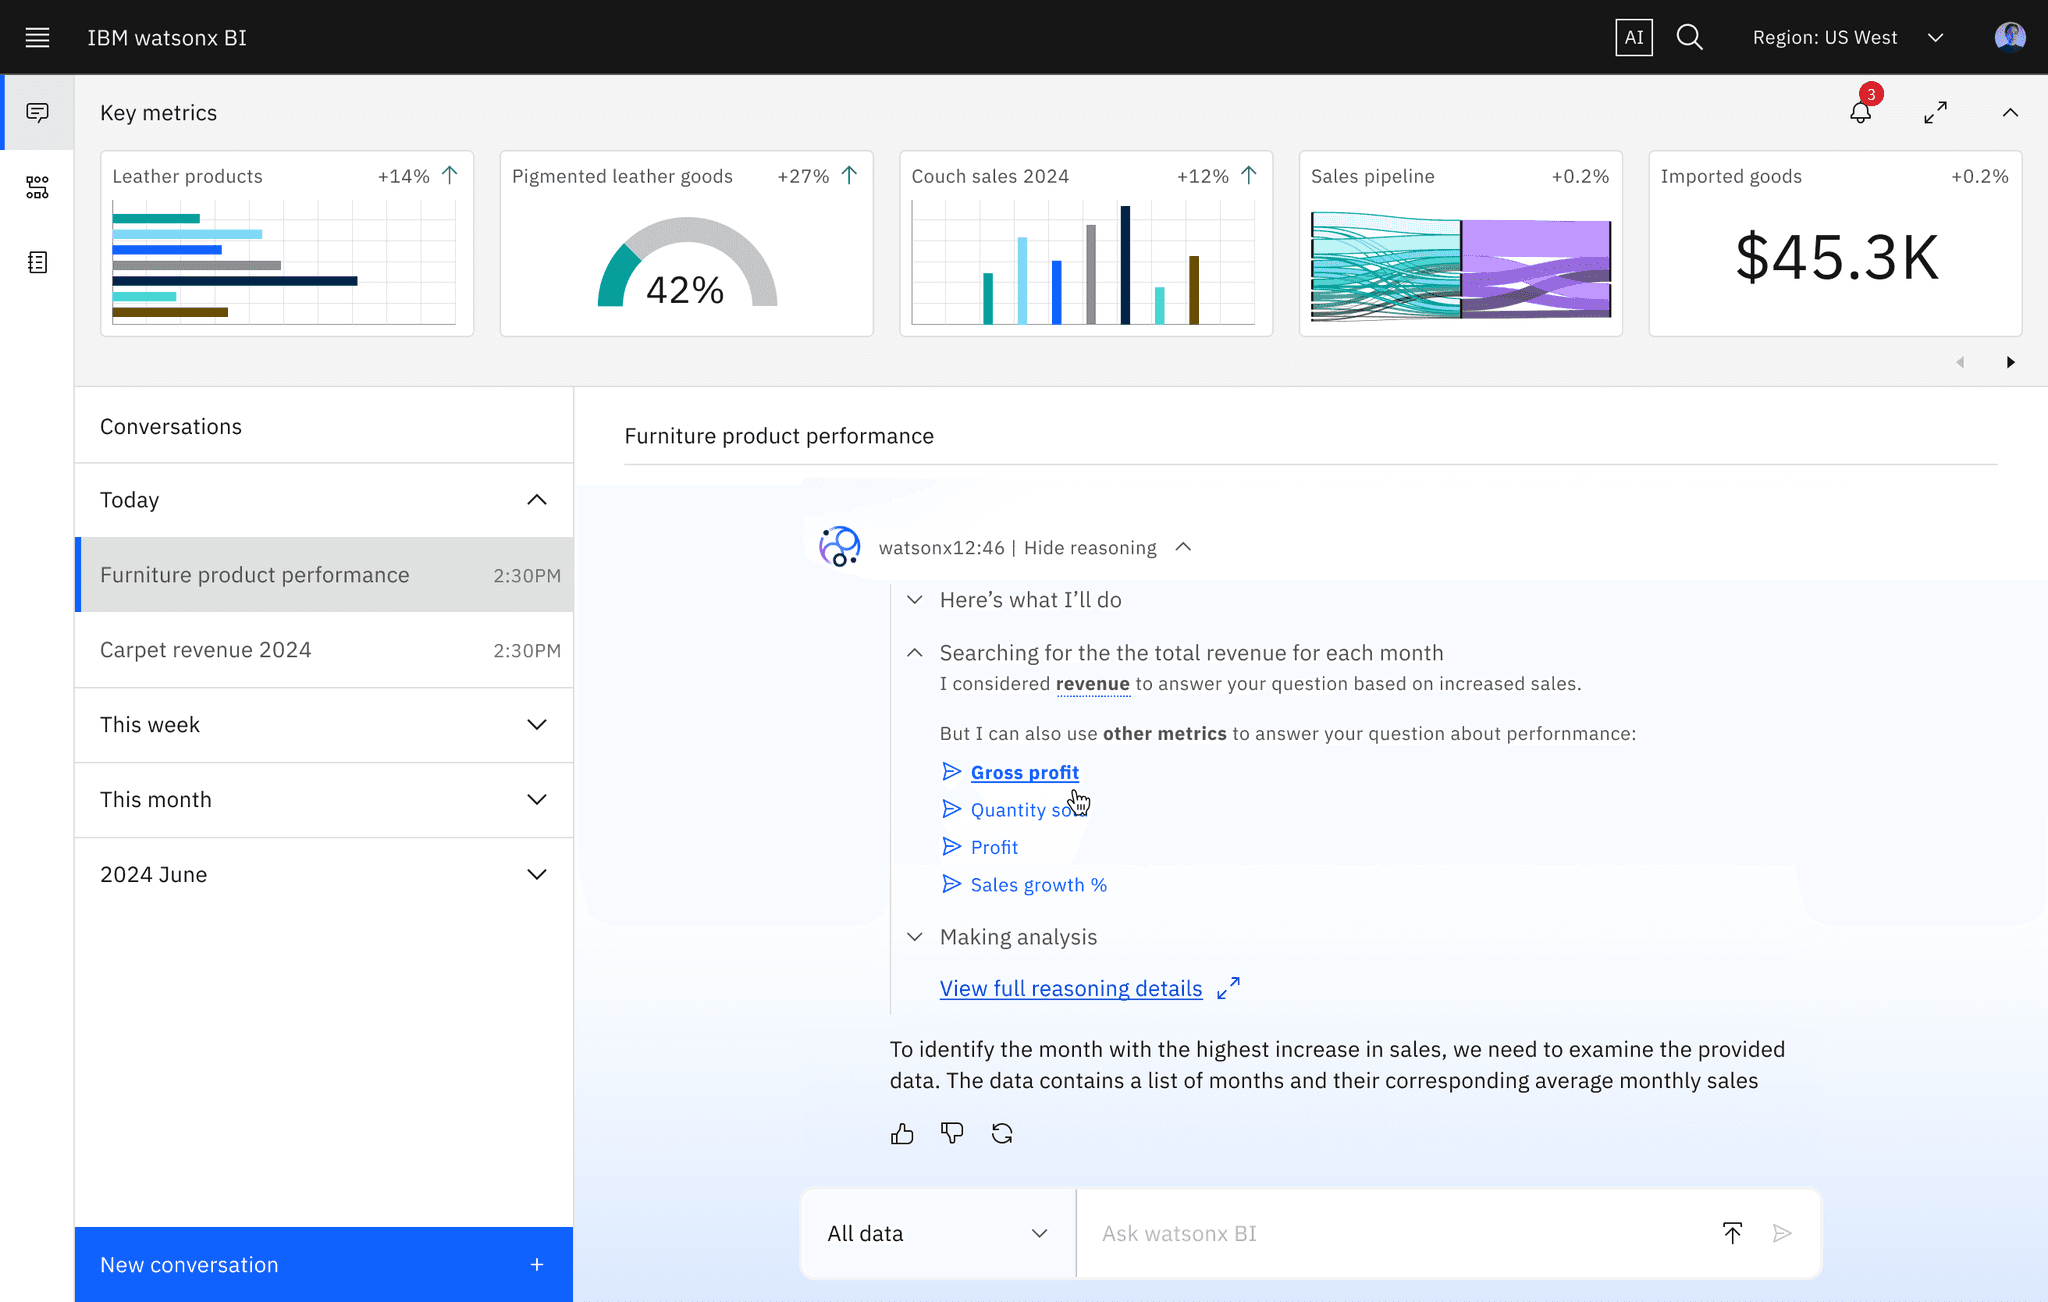This screenshot has width=2048, height=1302.
Task: Click View full reasoning details link
Action: [1070, 988]
